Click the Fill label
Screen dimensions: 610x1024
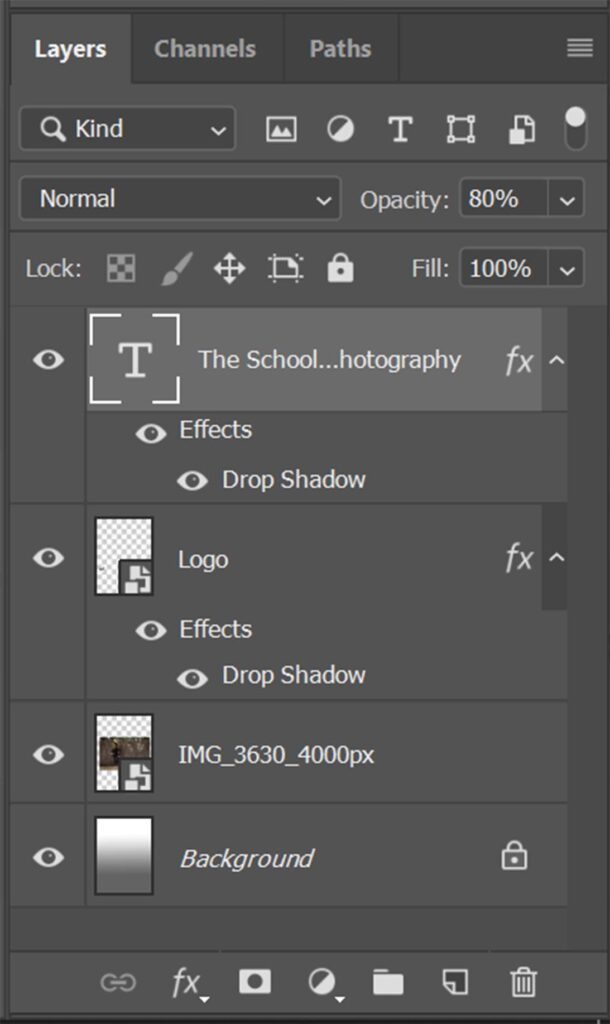(x=430, y=268)
